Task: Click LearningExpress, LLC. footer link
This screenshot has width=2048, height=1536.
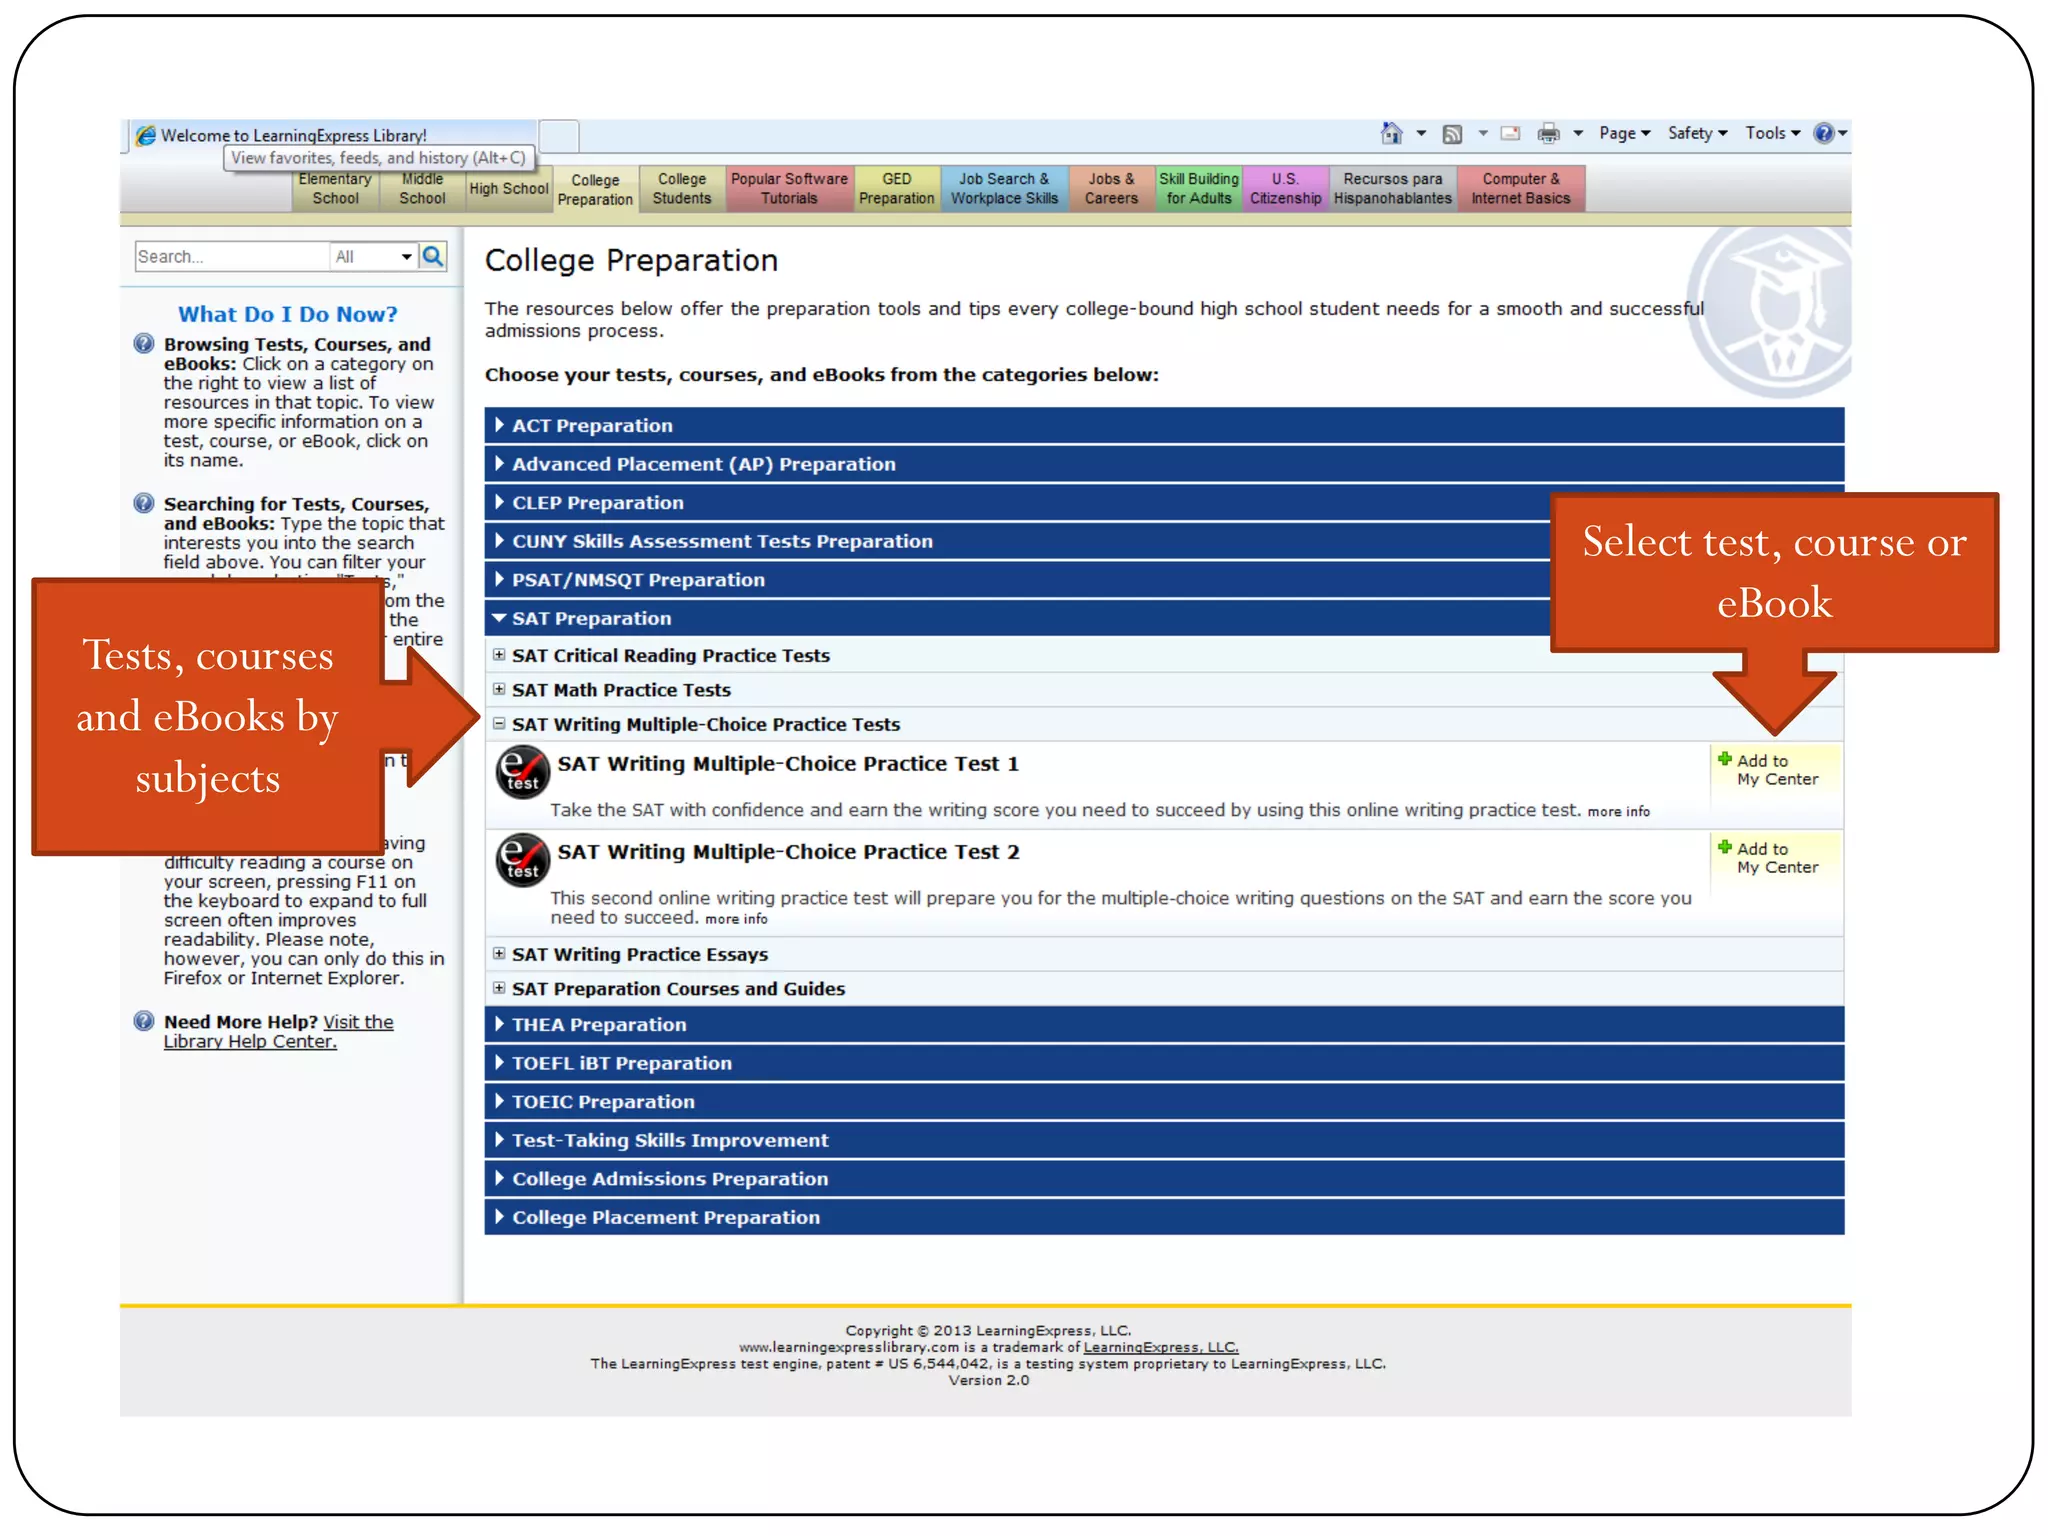Action: coord(1161,1347)
